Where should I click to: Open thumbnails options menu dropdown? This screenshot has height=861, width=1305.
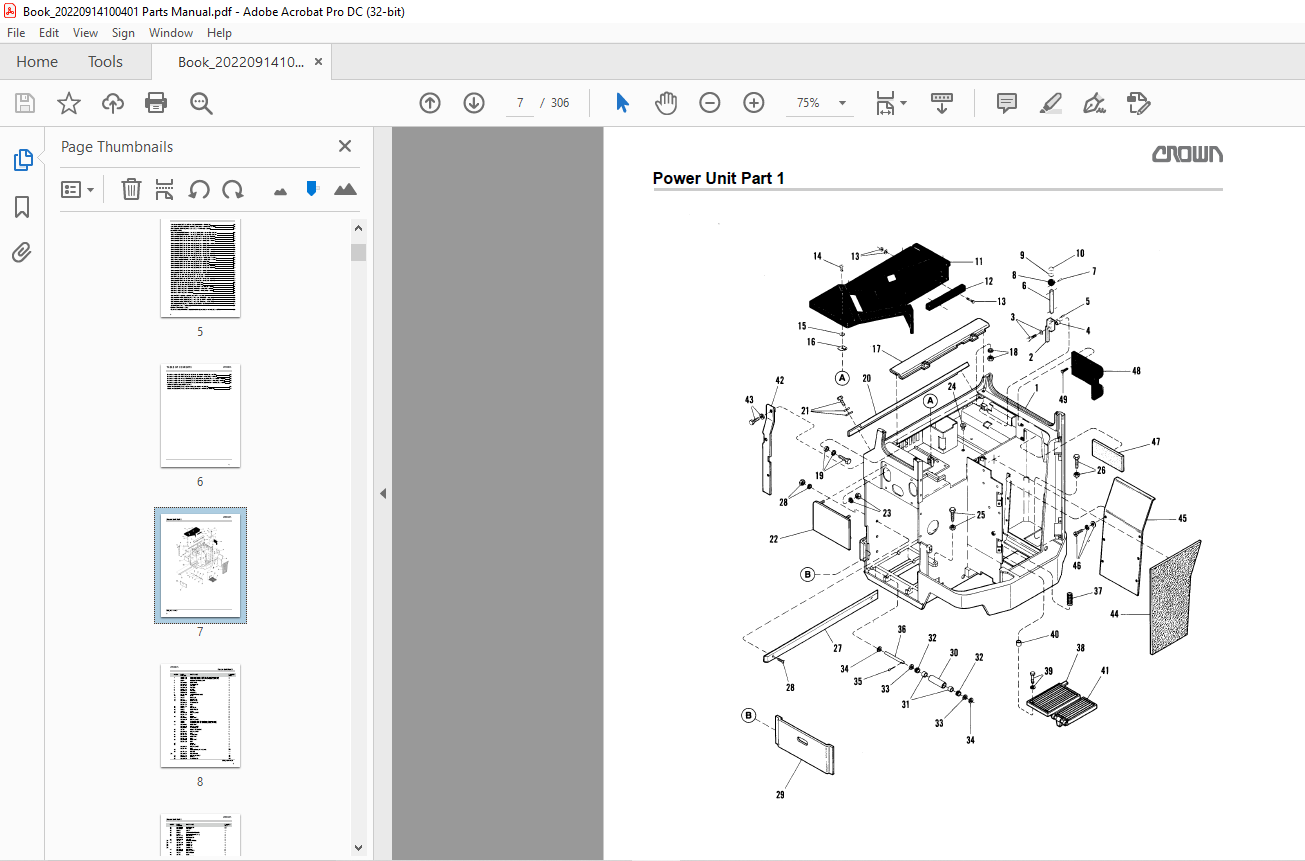(x=78, y=189)
